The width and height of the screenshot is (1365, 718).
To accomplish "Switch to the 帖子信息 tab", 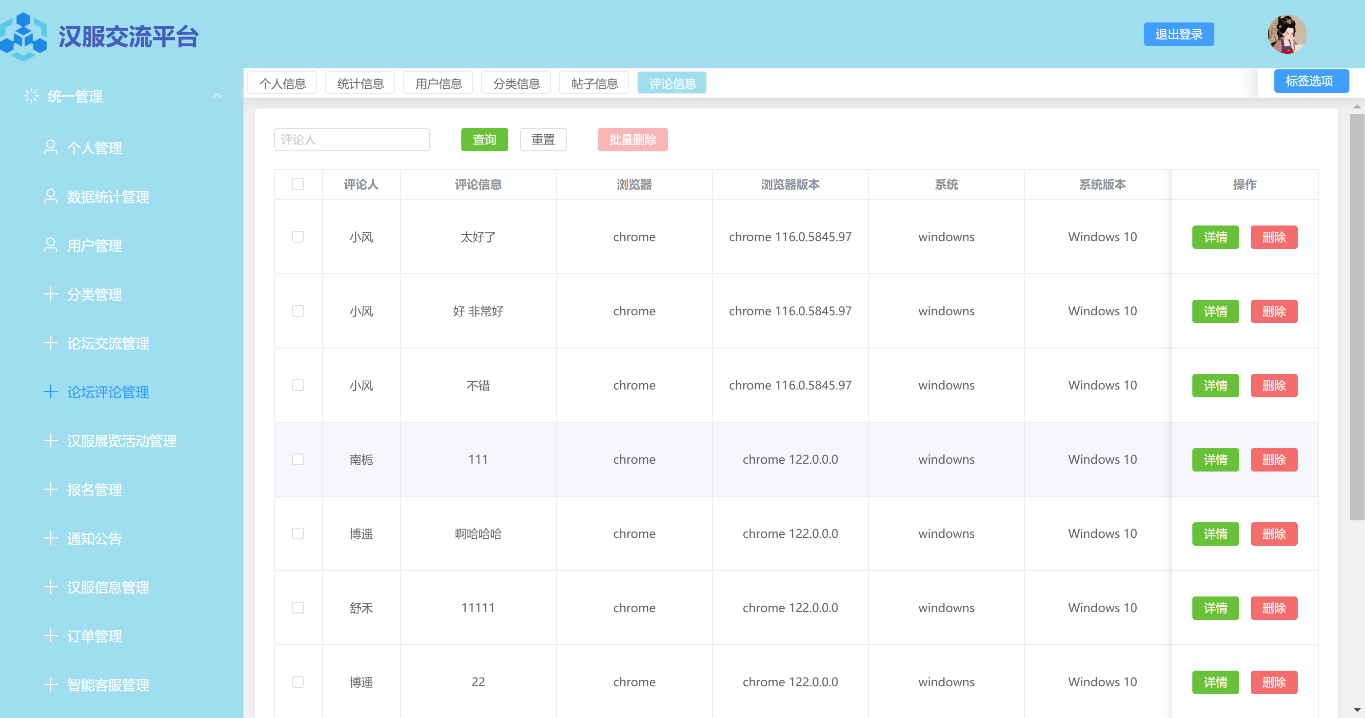I will point(594,83).
